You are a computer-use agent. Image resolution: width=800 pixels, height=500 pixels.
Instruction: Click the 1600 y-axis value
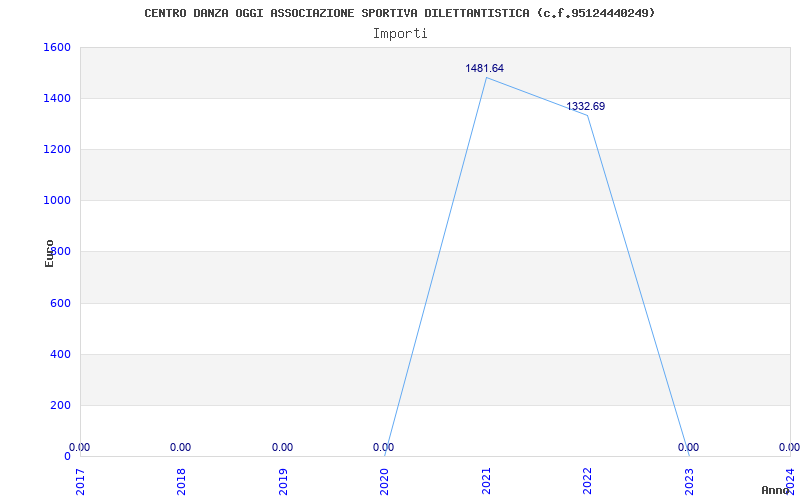[57, 47]
